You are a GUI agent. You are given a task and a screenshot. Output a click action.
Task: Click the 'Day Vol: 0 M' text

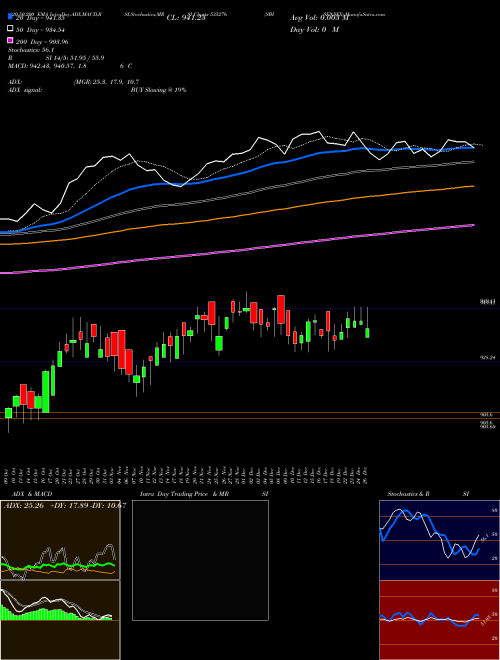pos(314,29)
